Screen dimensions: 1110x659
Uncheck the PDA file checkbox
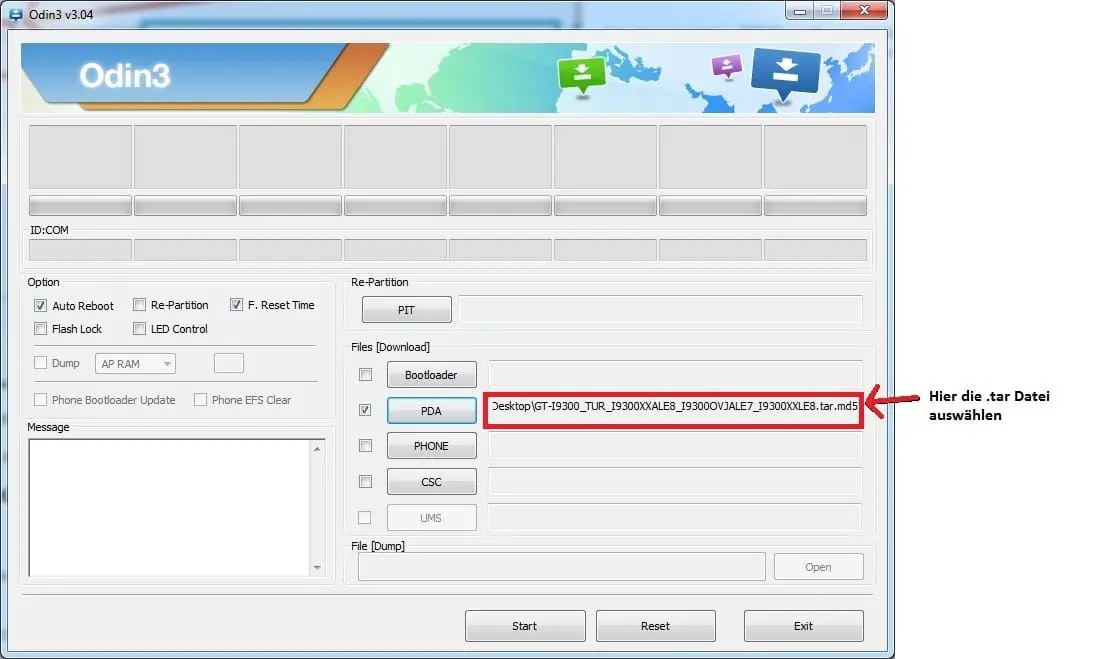point(365,411)
